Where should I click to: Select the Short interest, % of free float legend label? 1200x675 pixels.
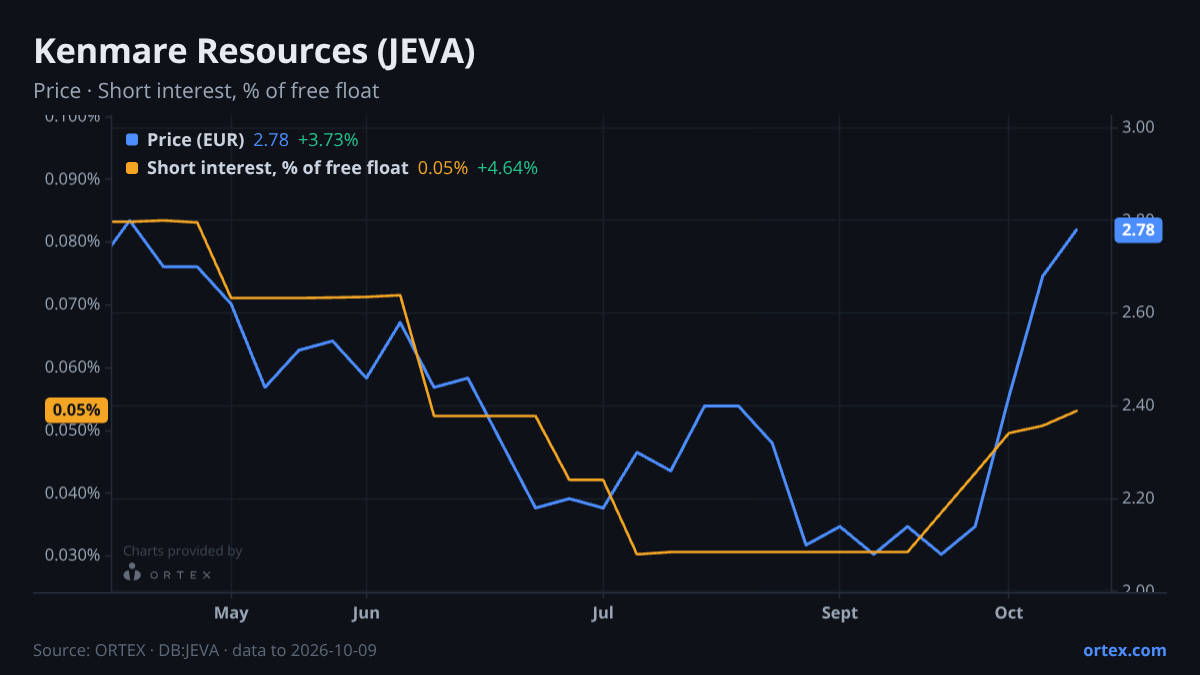coord(278,168)
